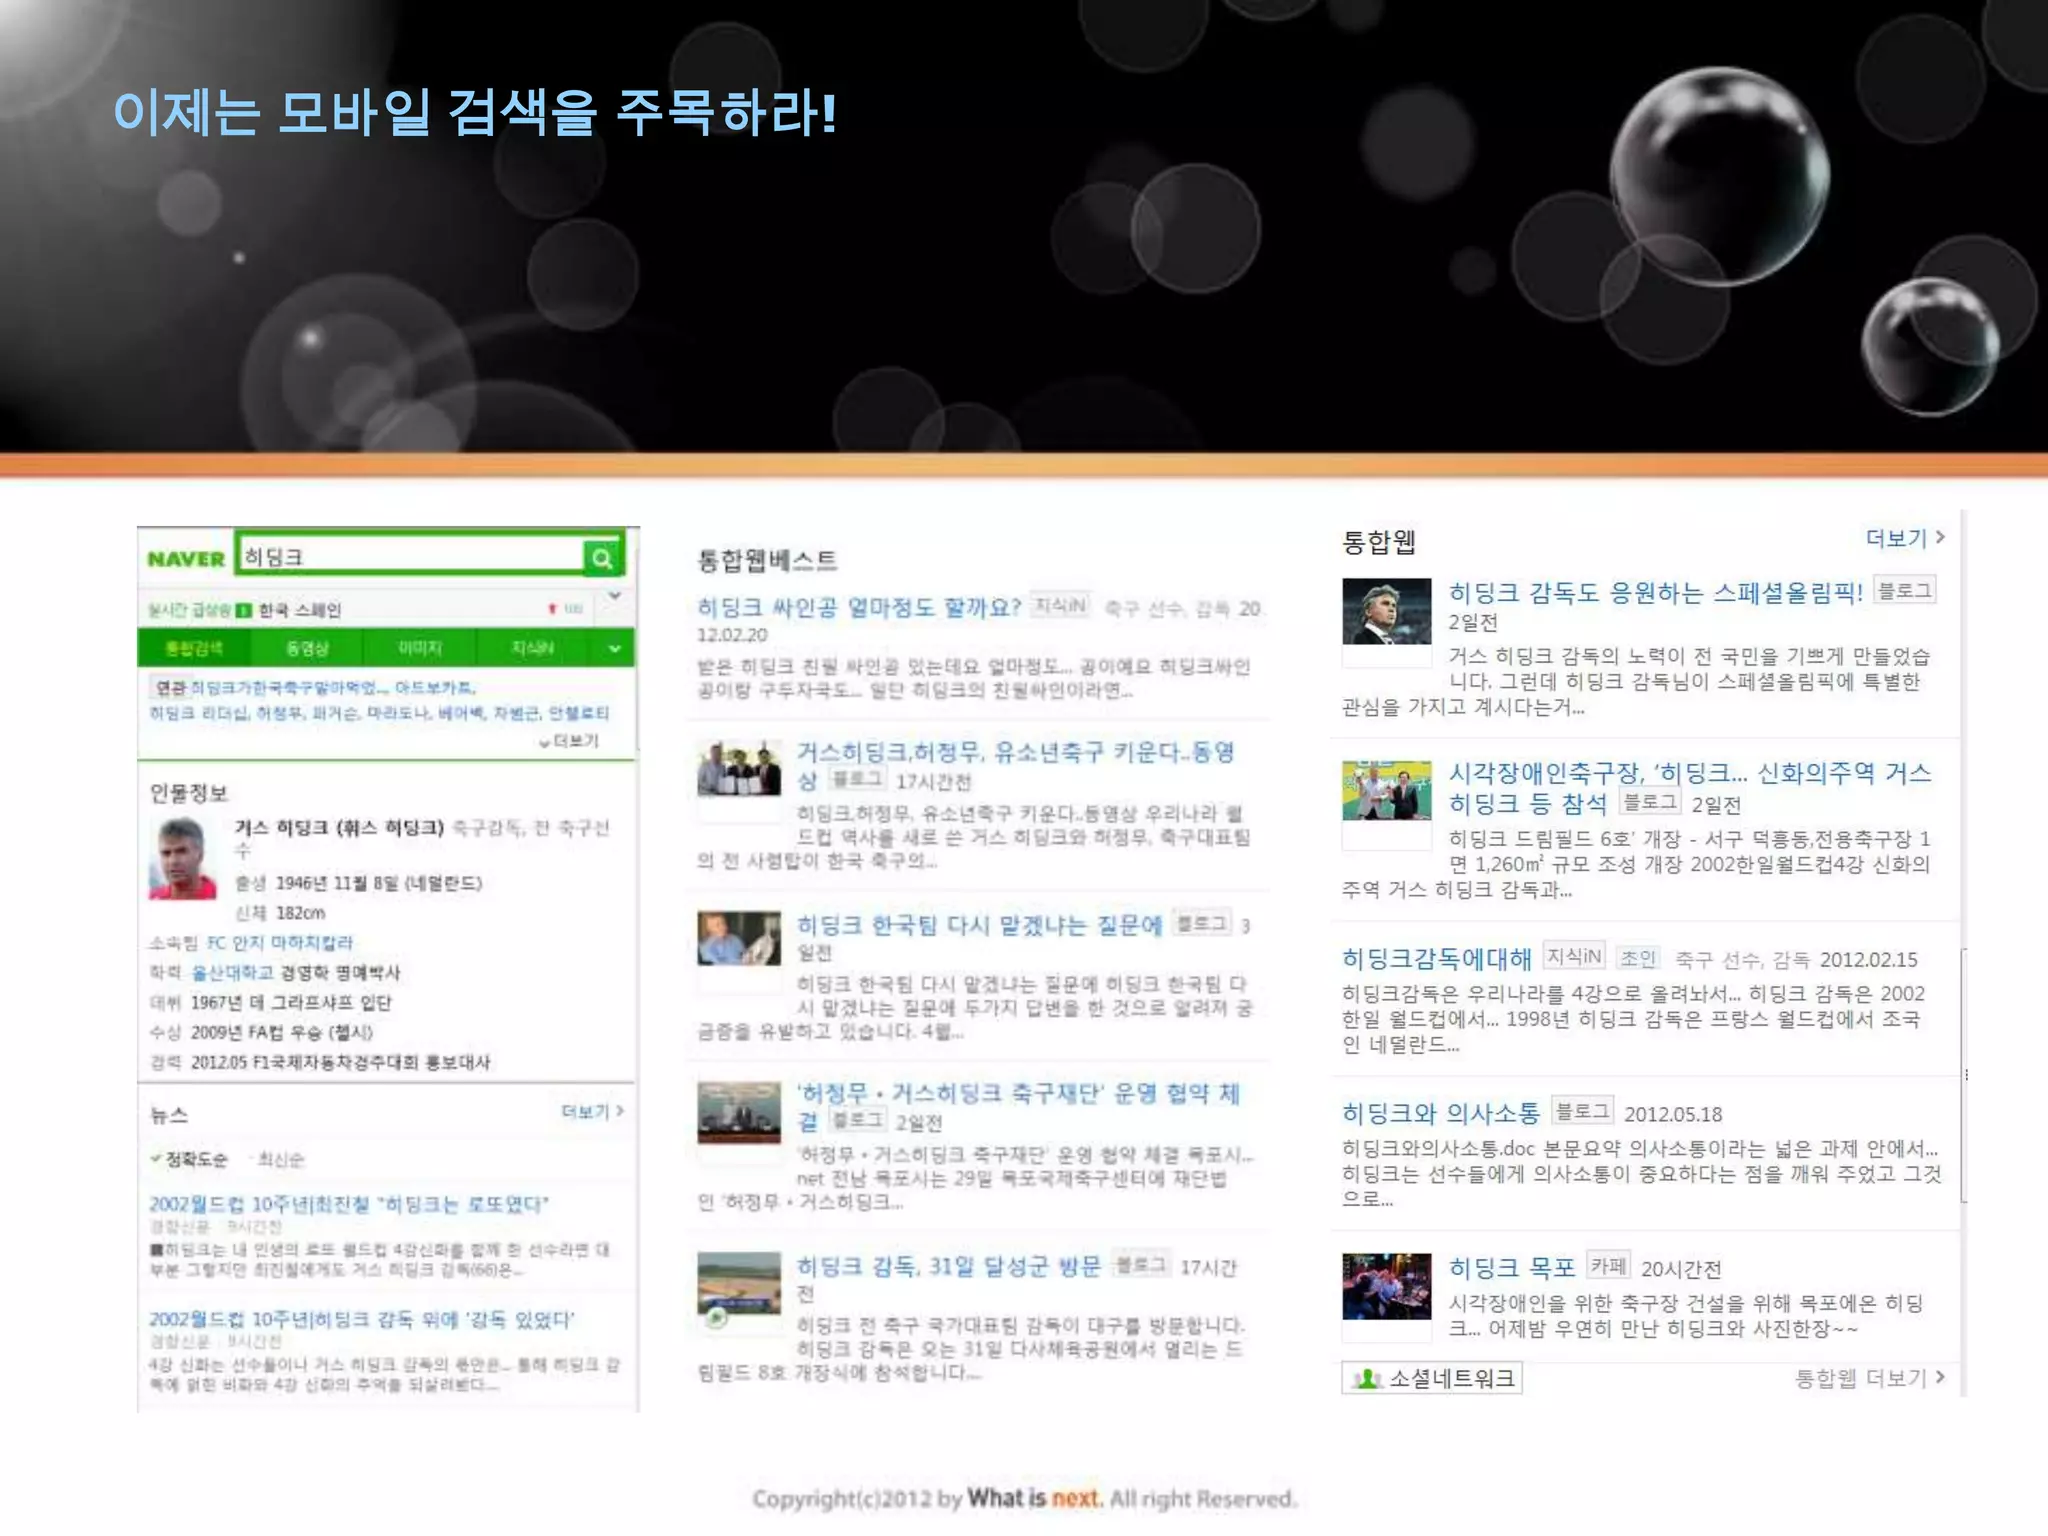Click 더보기 next to 통합웹 header
This screenshot has height=1536, width=2048.
pyautogui.click(x=1905, y=539)
